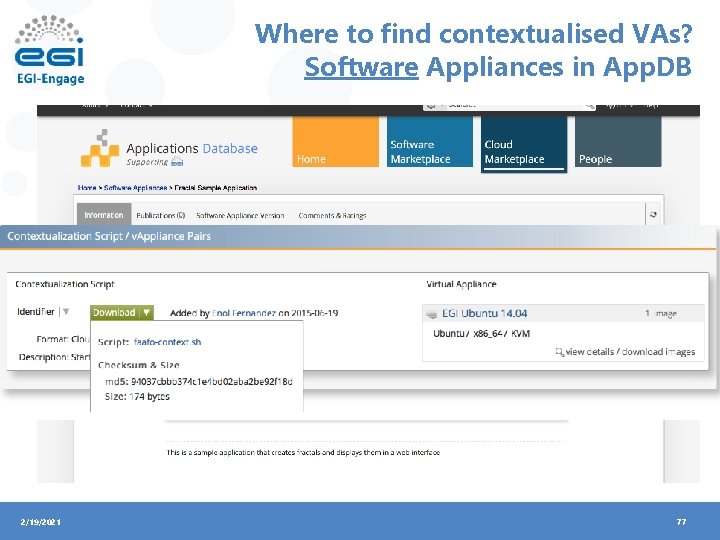
Task: Click the '1 image' count label
Action: (661, 313)
